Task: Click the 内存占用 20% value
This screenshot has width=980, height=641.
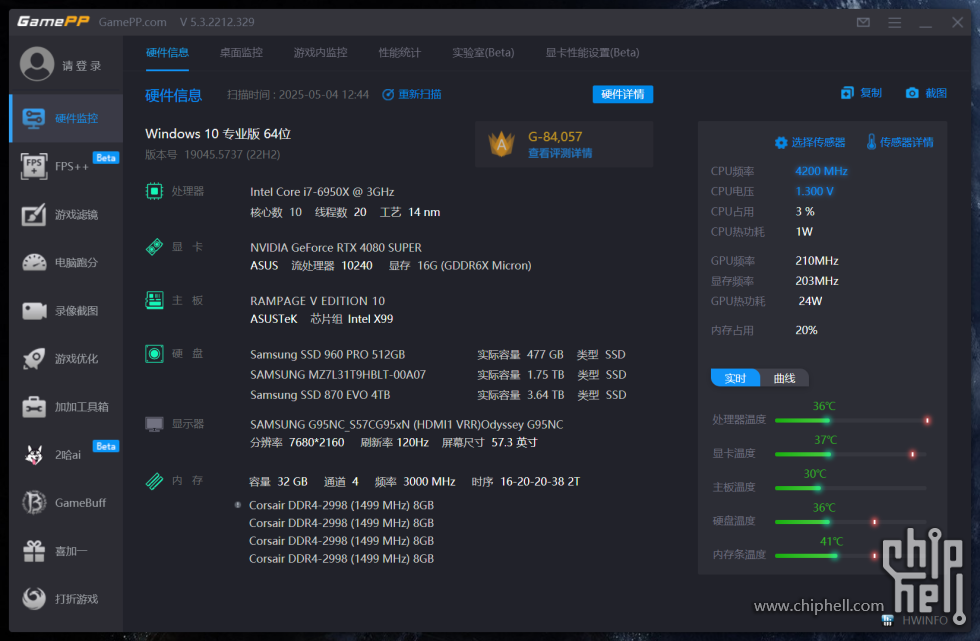Action: [806, 330]
